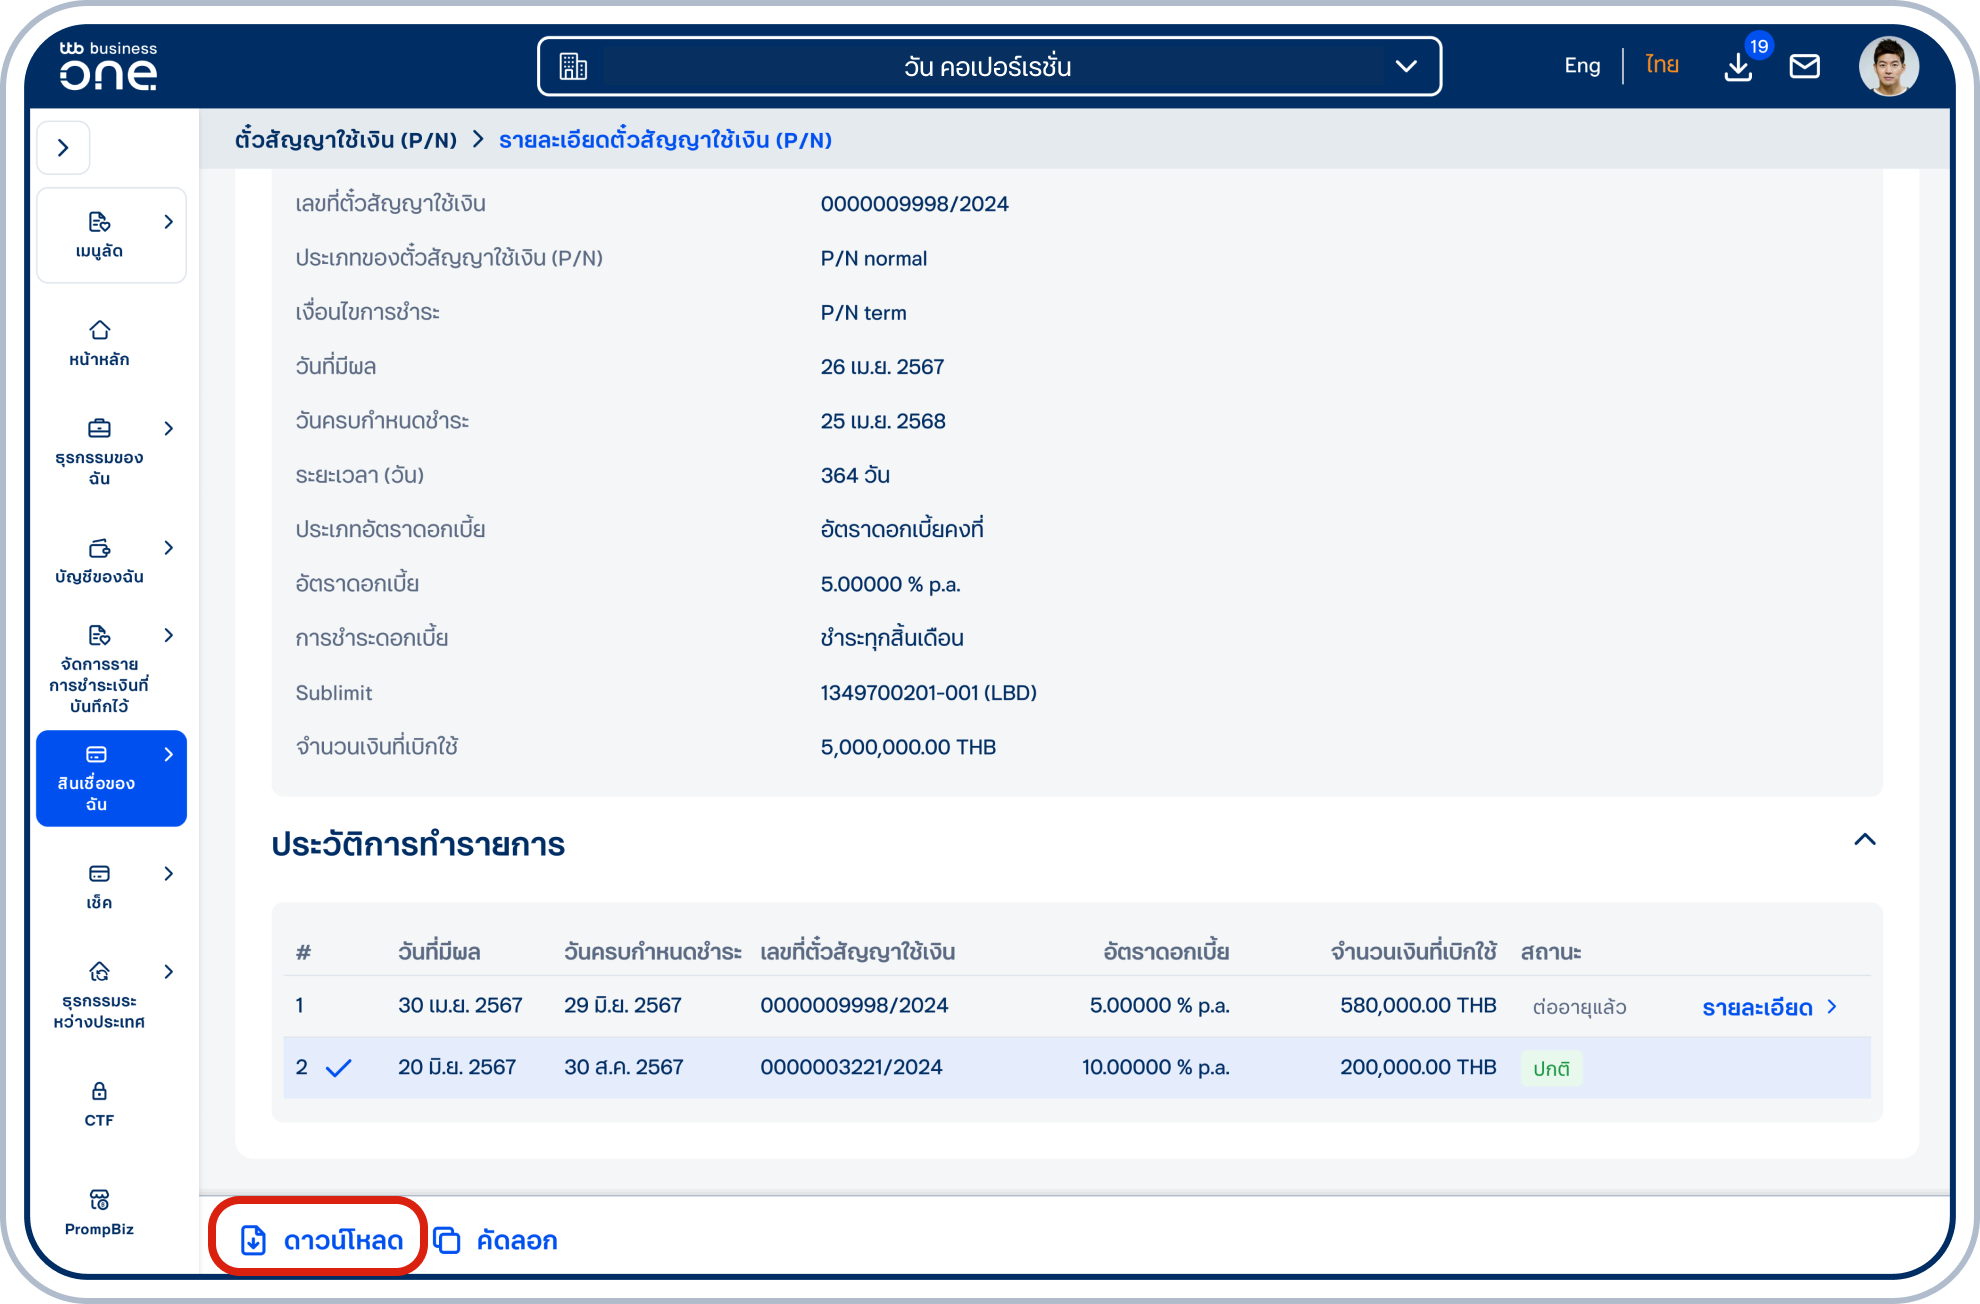Image resolution: width=1980 pixels, height=1304 pixels.
Task: Go to ตั๋วสัญญาใช้เงิน (P/N) breadcrumb
Action: coord(345,140)
